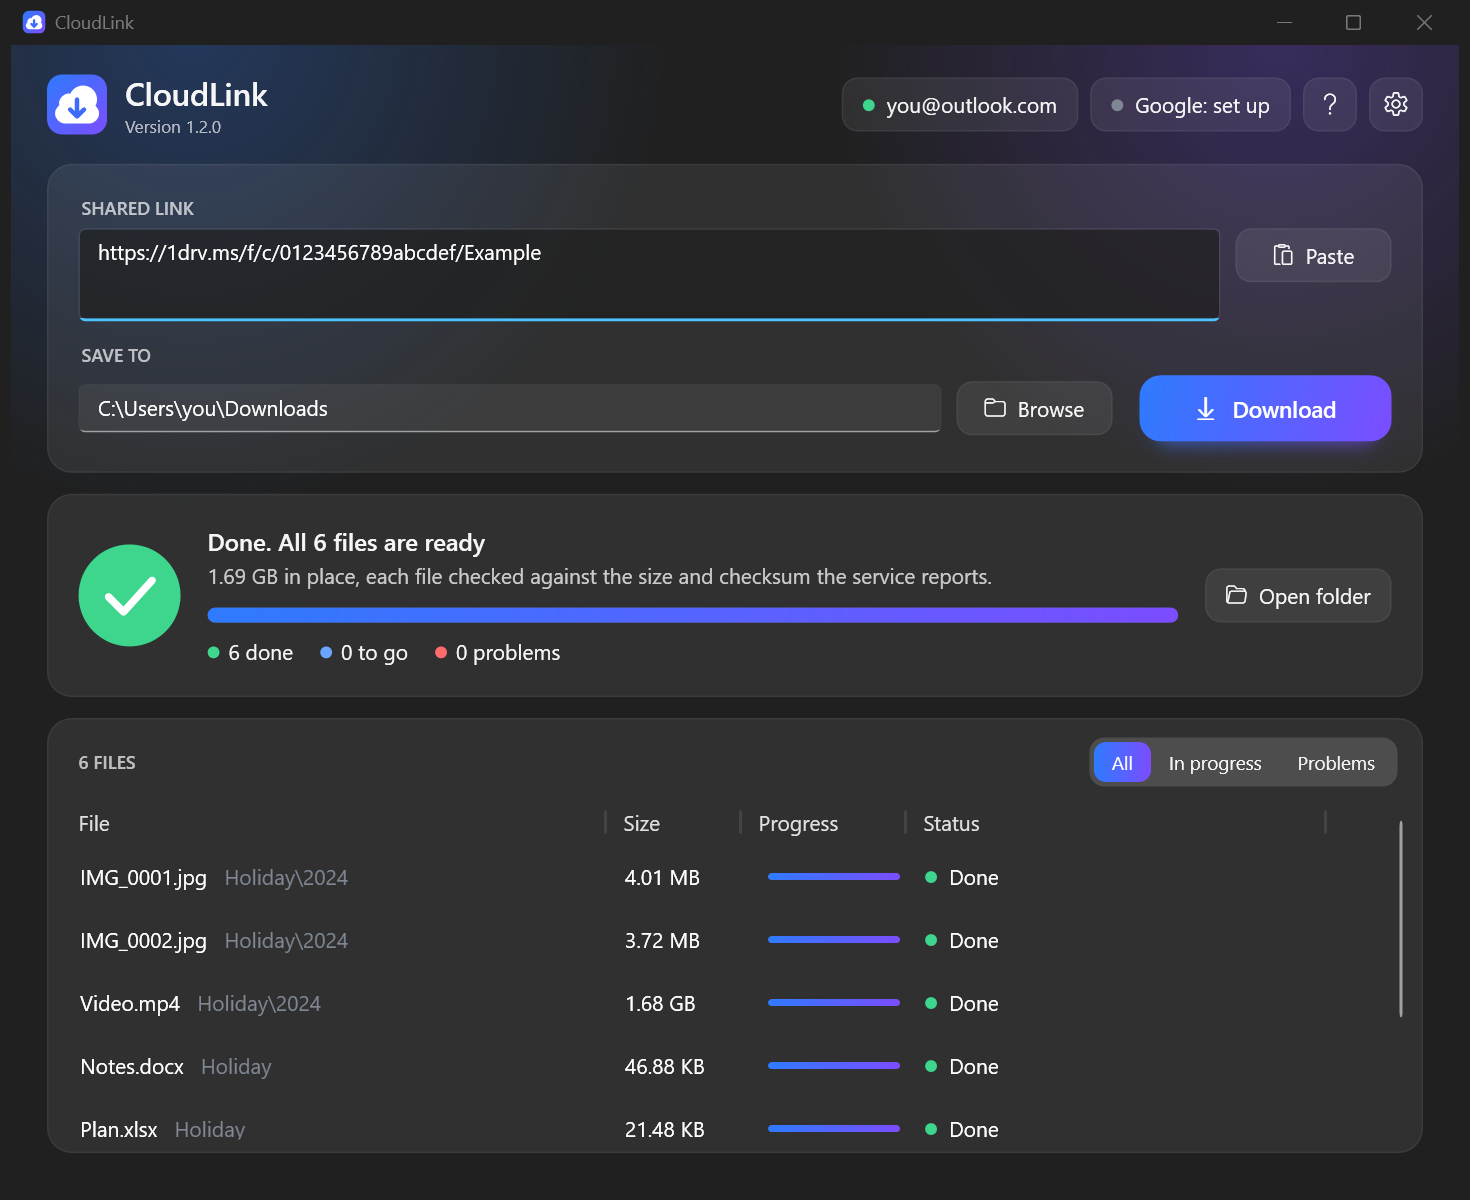Click the "0 to go" summary counter
Image resolution: width=1470 pixels, height=1200 pixels.
point(364,653)
